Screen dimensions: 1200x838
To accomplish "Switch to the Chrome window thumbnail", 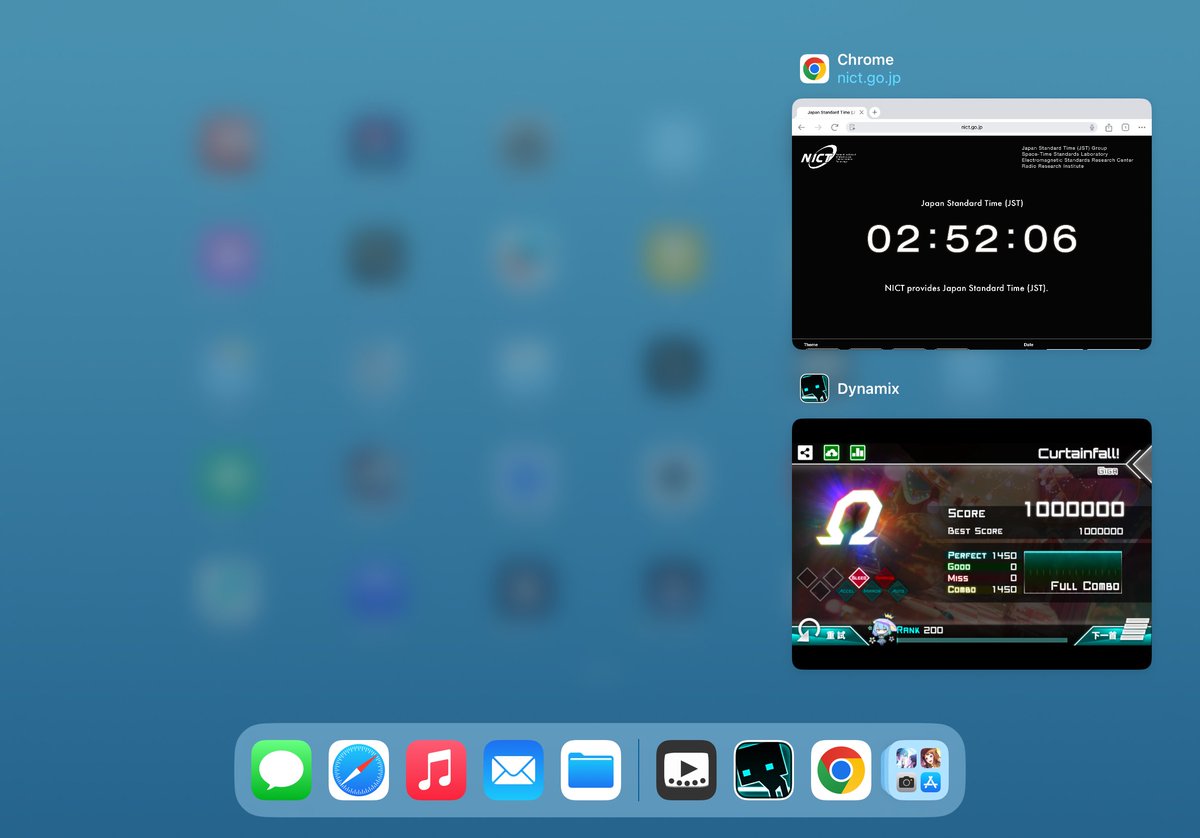I will [x=972, y=224].
